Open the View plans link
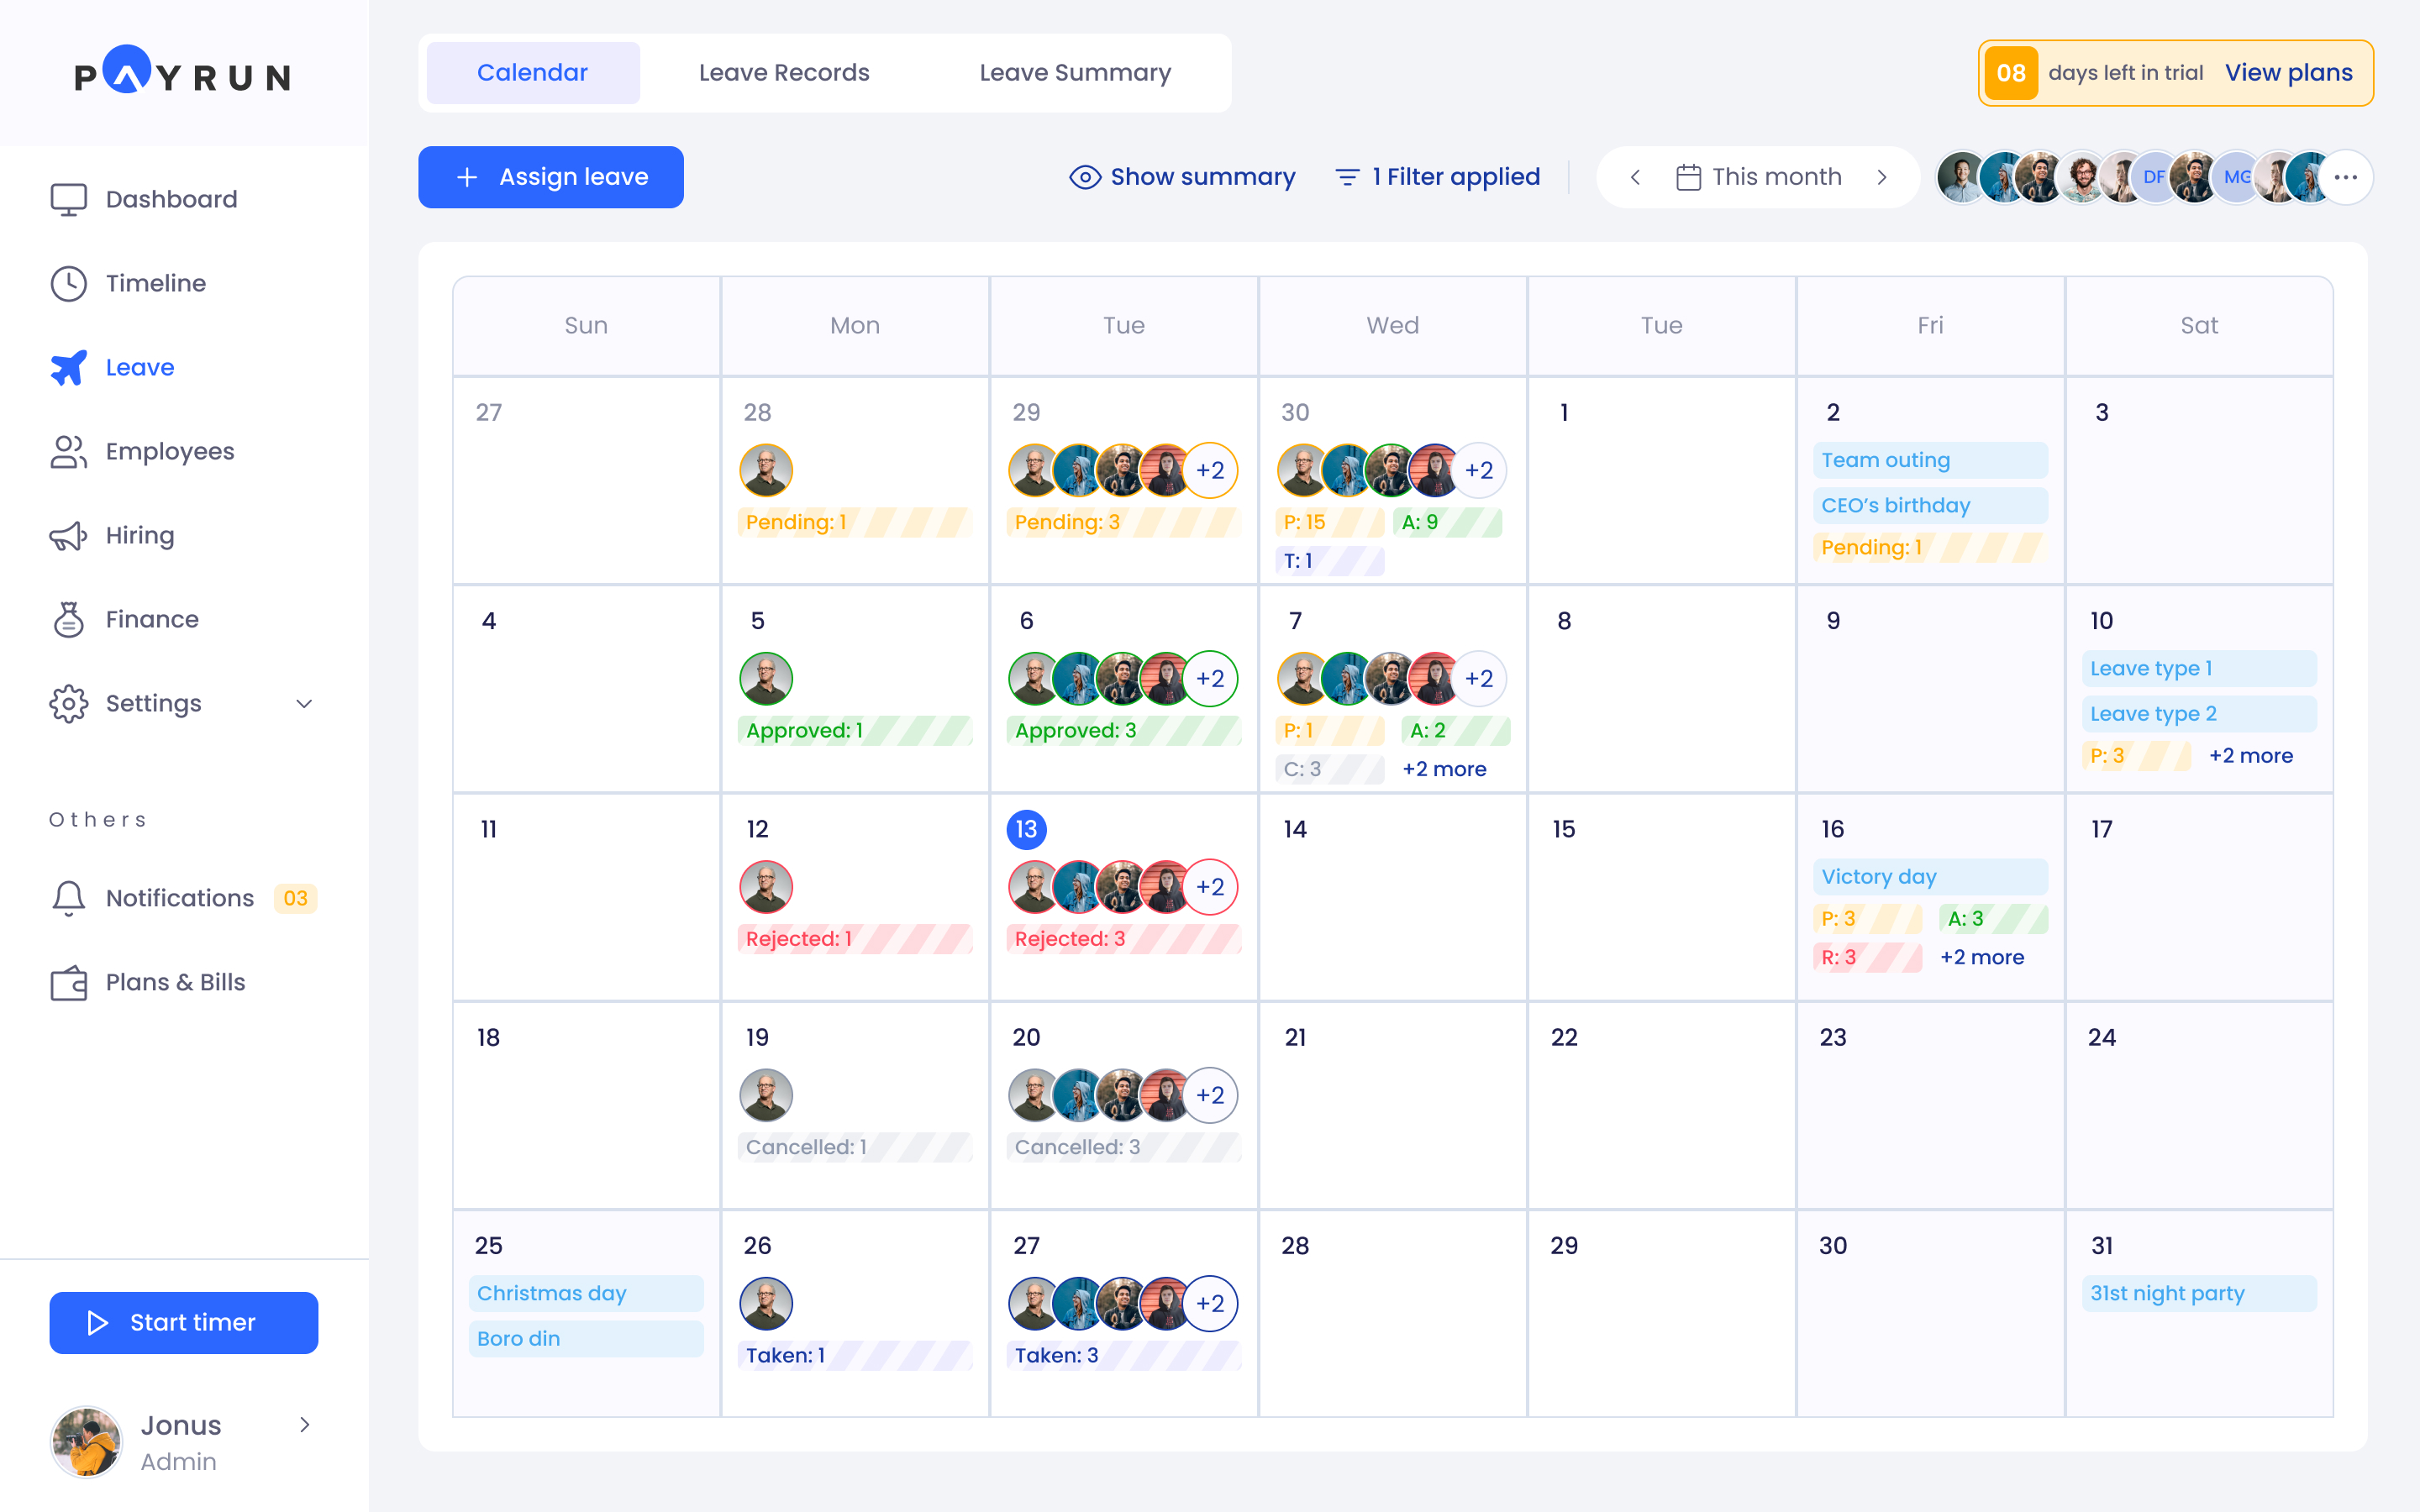The width and height of the screenshot is (2420, 1512). coord(2288,73)
